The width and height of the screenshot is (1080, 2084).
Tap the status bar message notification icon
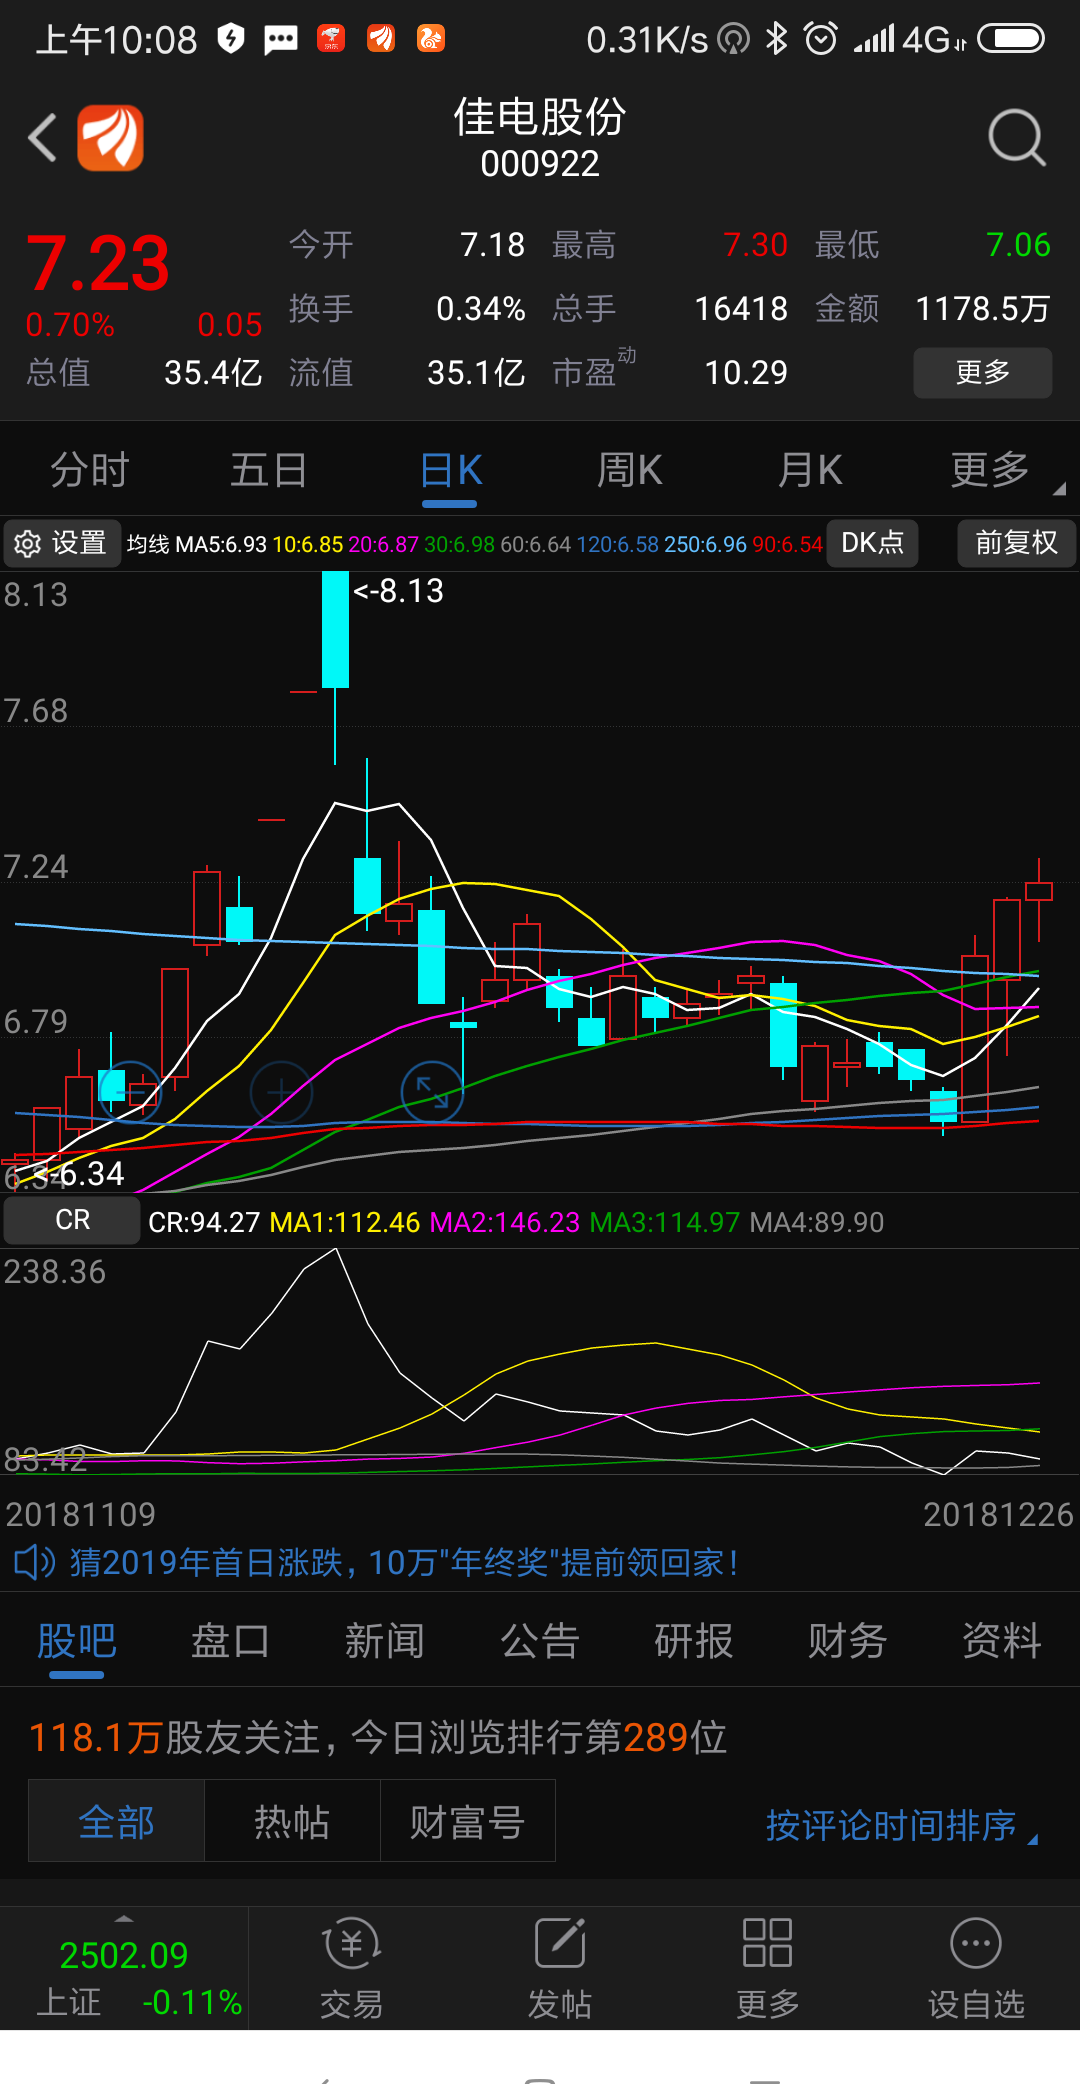[x=281, y=40]
